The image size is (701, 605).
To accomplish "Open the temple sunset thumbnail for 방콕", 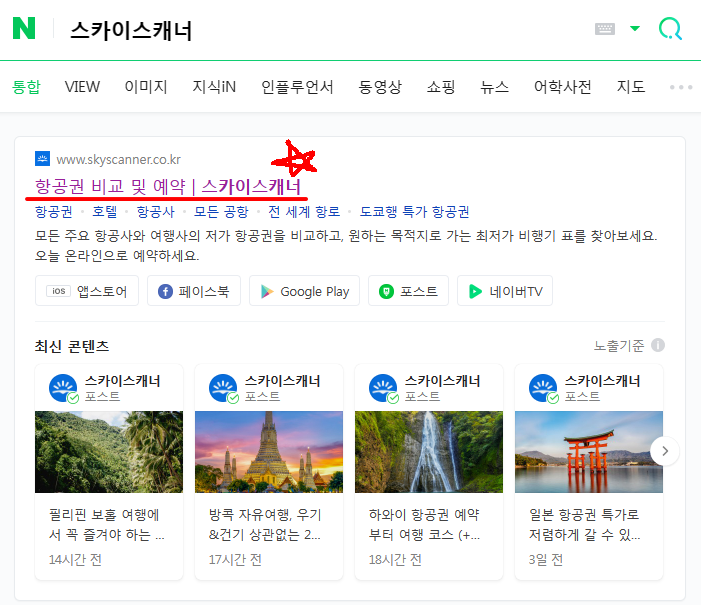I will point(269,452).
